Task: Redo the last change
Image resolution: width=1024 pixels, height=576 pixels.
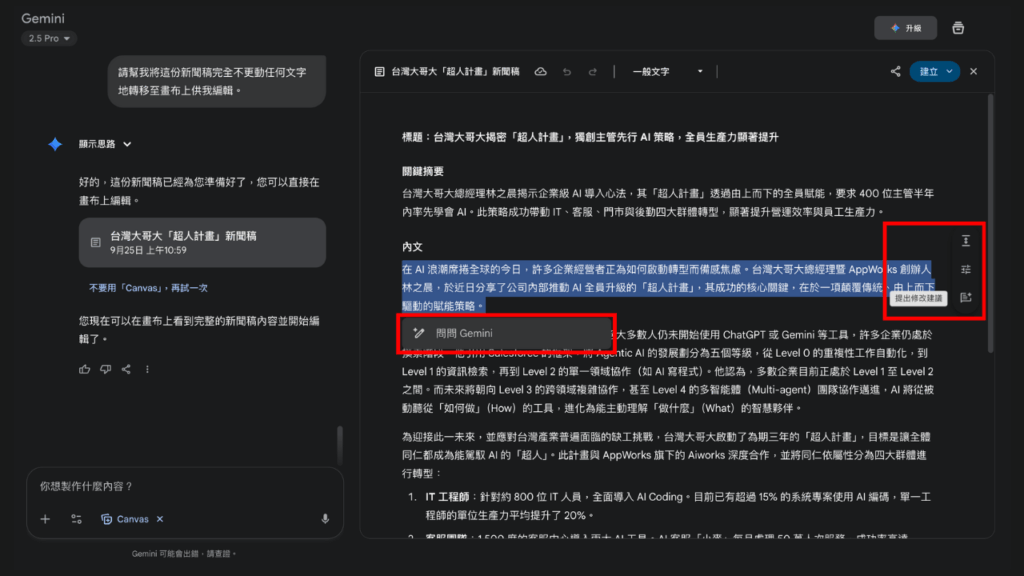Action: [590, 71]
